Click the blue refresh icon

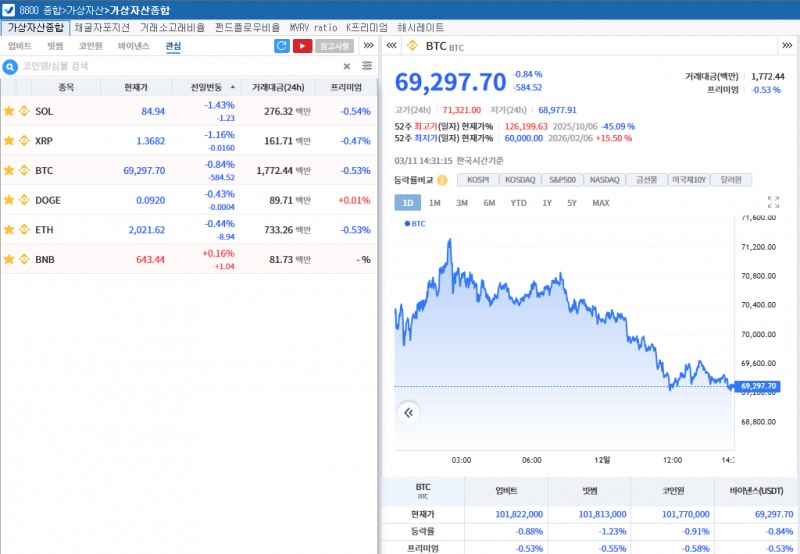click(x=282, y=46)
